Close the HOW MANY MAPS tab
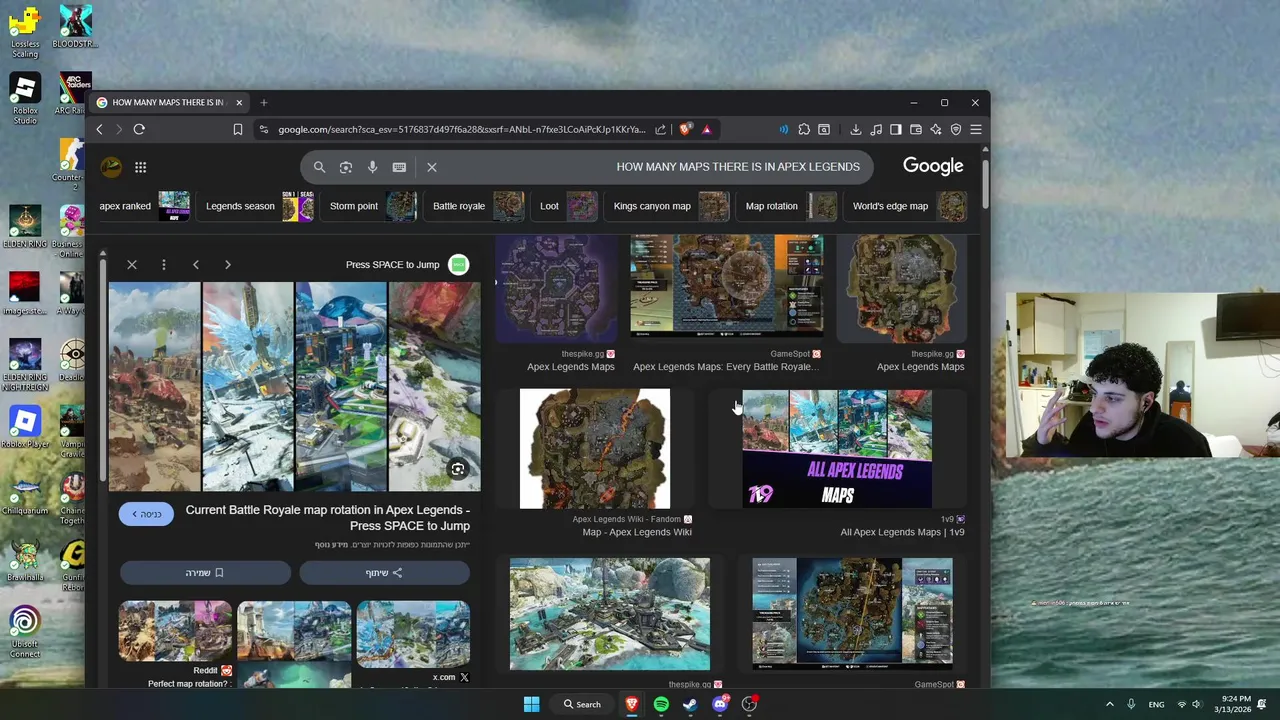This screenshot has width=1280, height=720. tap(239, 102)
